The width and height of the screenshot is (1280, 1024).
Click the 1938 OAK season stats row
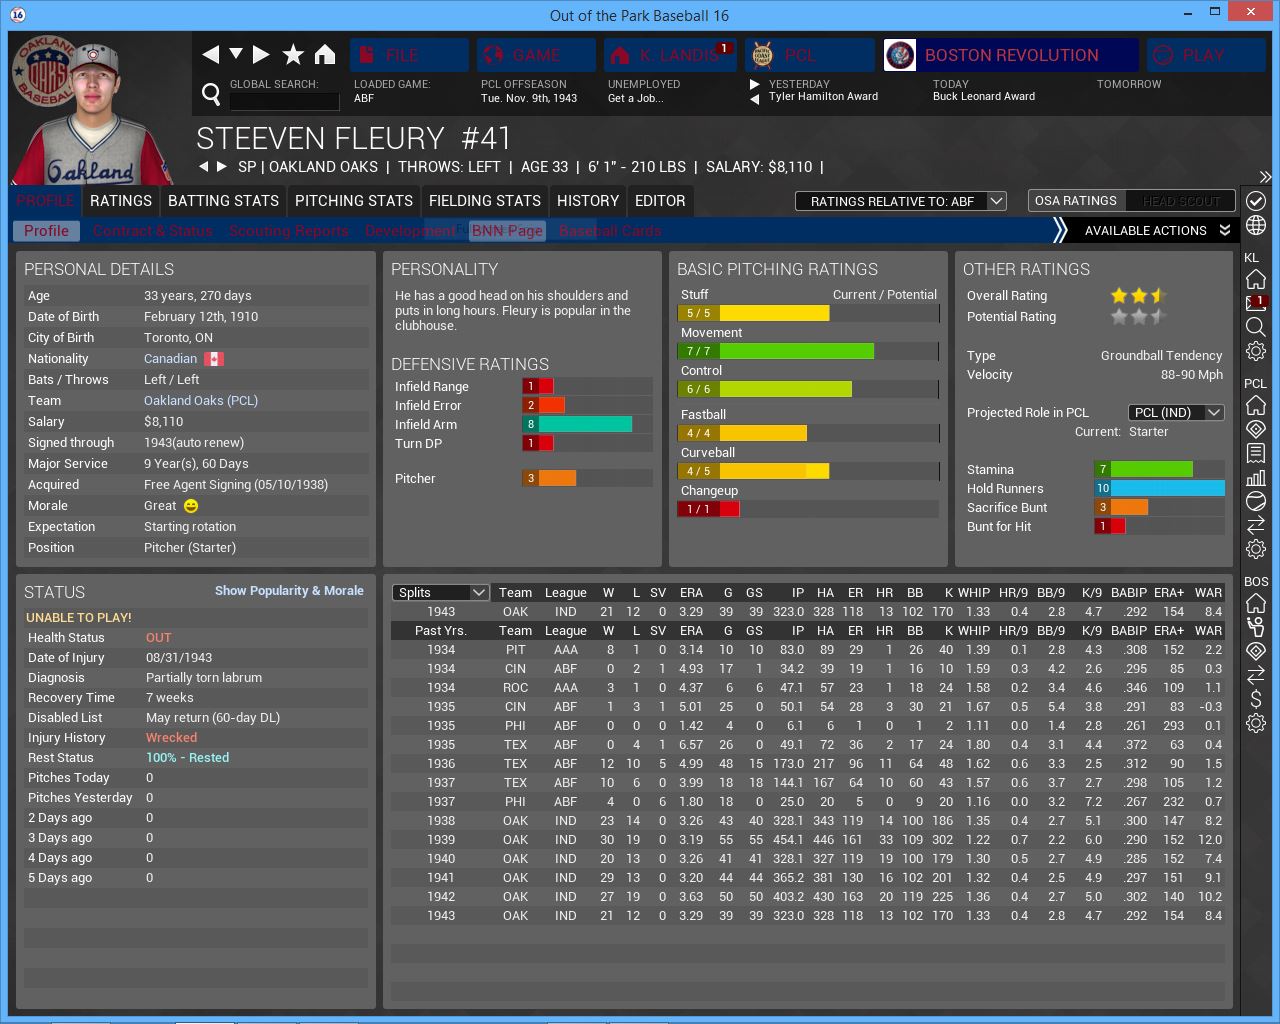(x=808, y=821)
